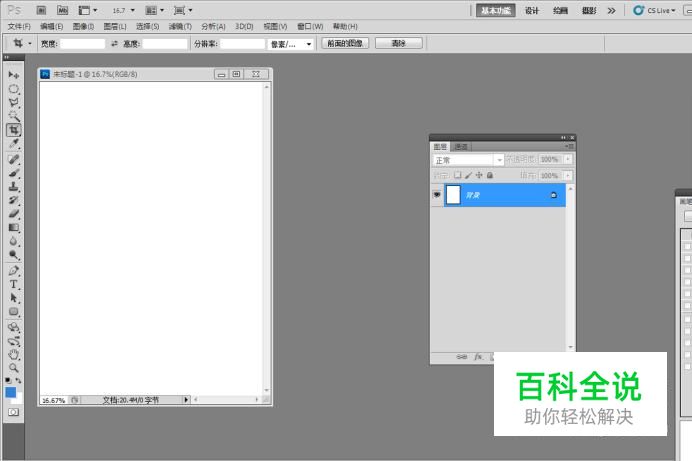Select the Zoom tool
The width and height of the screenshot is (692, 461).
(14, 367)
